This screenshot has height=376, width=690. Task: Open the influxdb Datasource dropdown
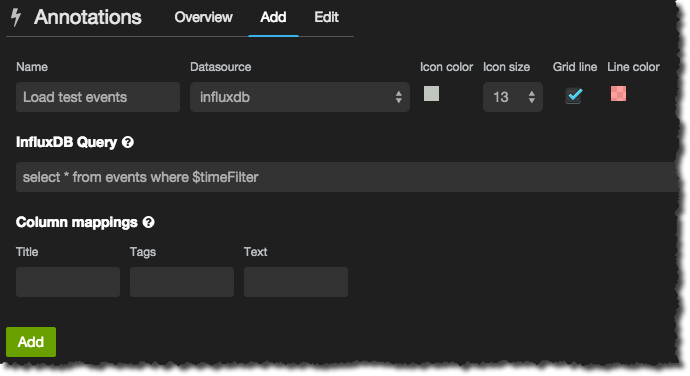300,97
